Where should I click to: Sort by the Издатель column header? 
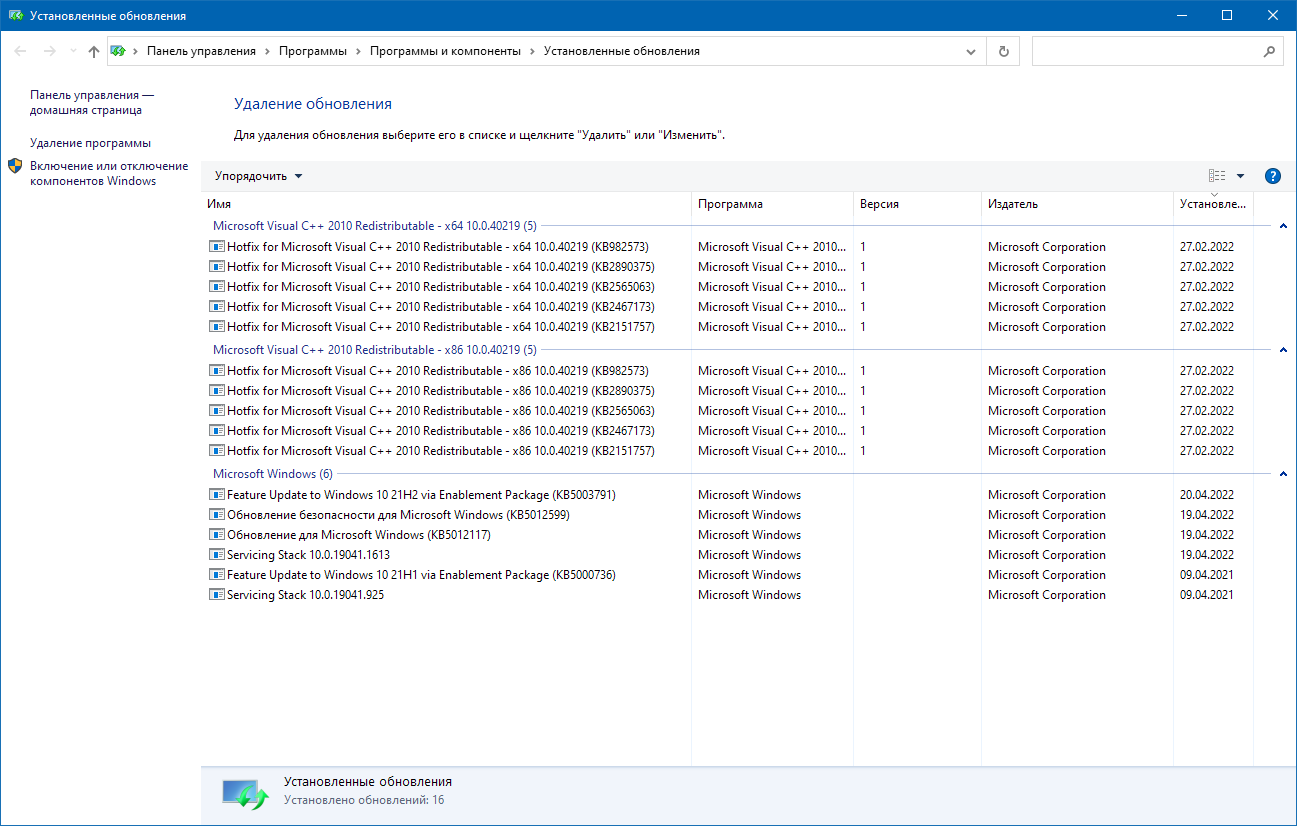coord(1077,204)
